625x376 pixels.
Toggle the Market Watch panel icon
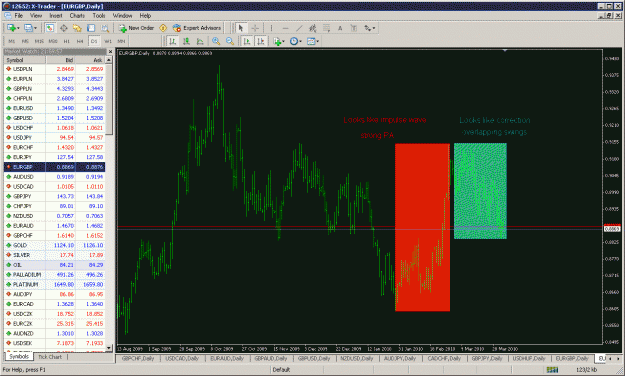pyautogui.click(x=50, y=28)
